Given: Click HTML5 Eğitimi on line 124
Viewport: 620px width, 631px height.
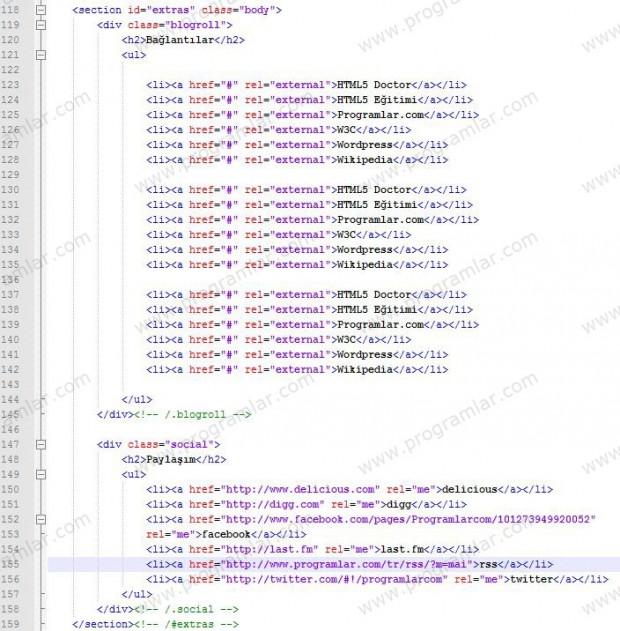Looking at the screenshot, I should (x=377, y=100).
